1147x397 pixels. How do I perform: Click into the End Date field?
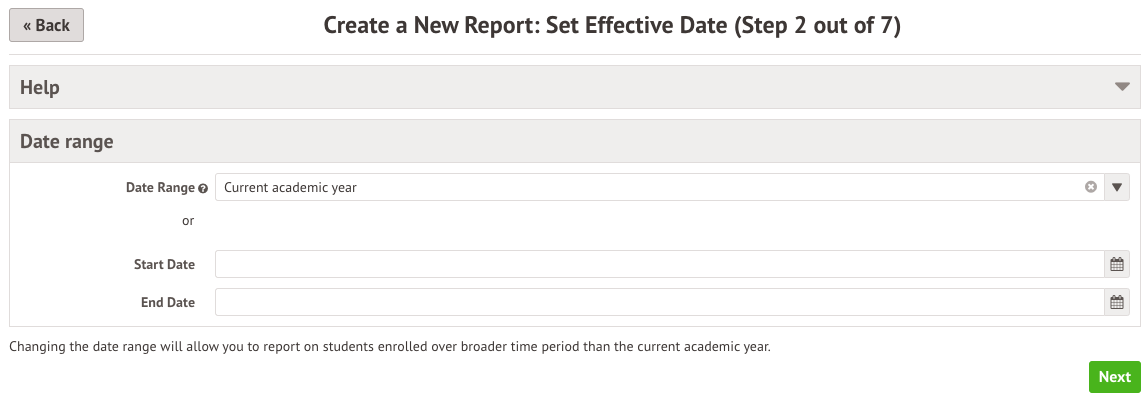click(659, 302)
